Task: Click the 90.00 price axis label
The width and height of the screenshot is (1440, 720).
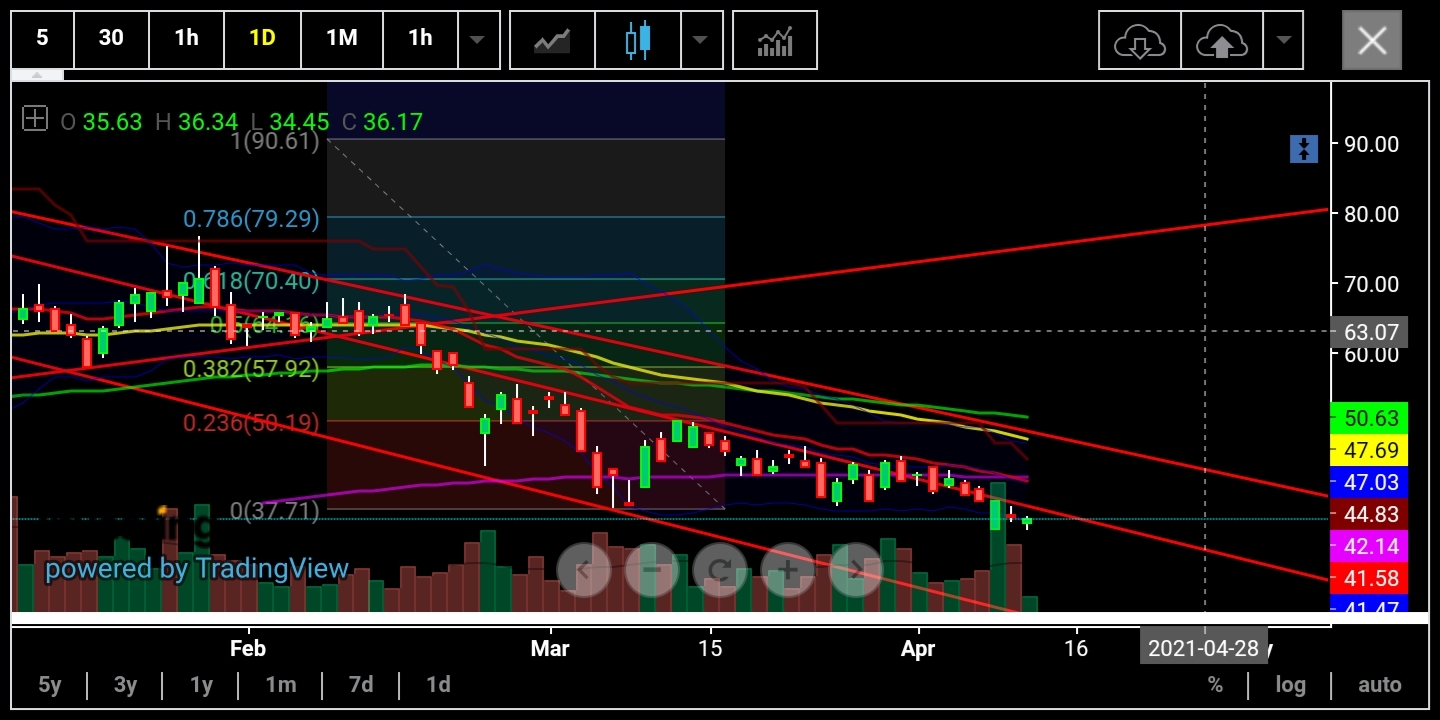Action: click(x=1371, y=144)
